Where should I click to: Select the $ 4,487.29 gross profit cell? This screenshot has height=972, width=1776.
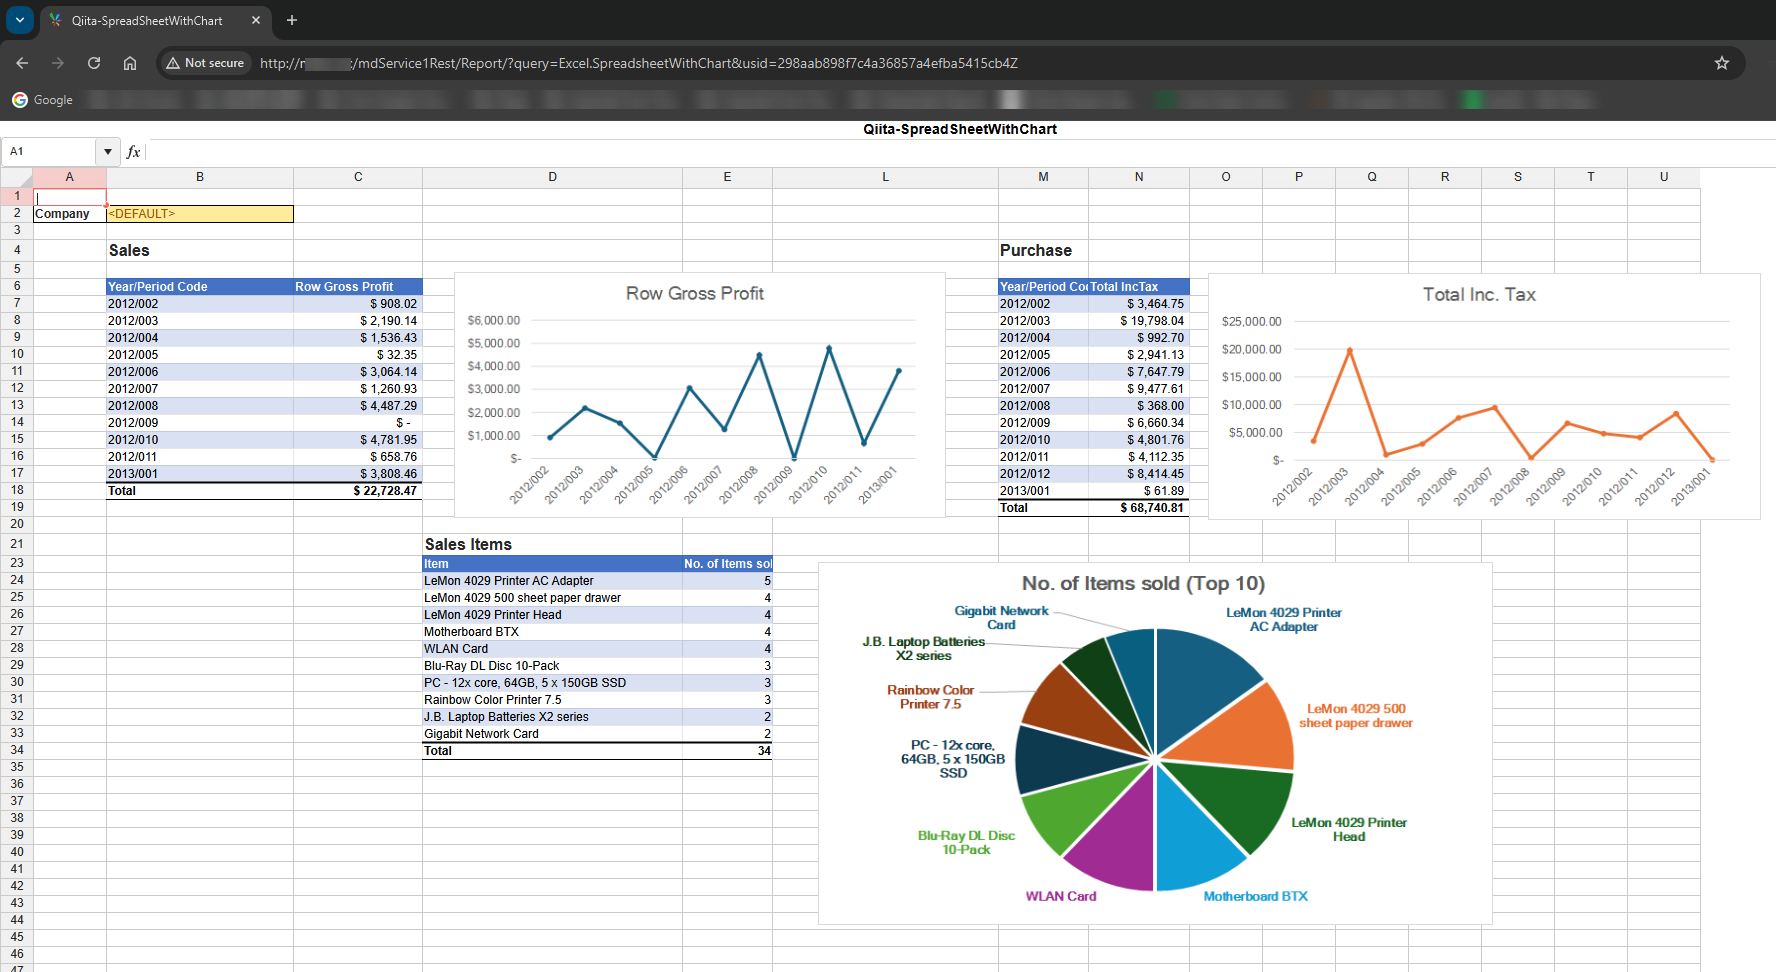pyautogui.click(x=358, y=406)
